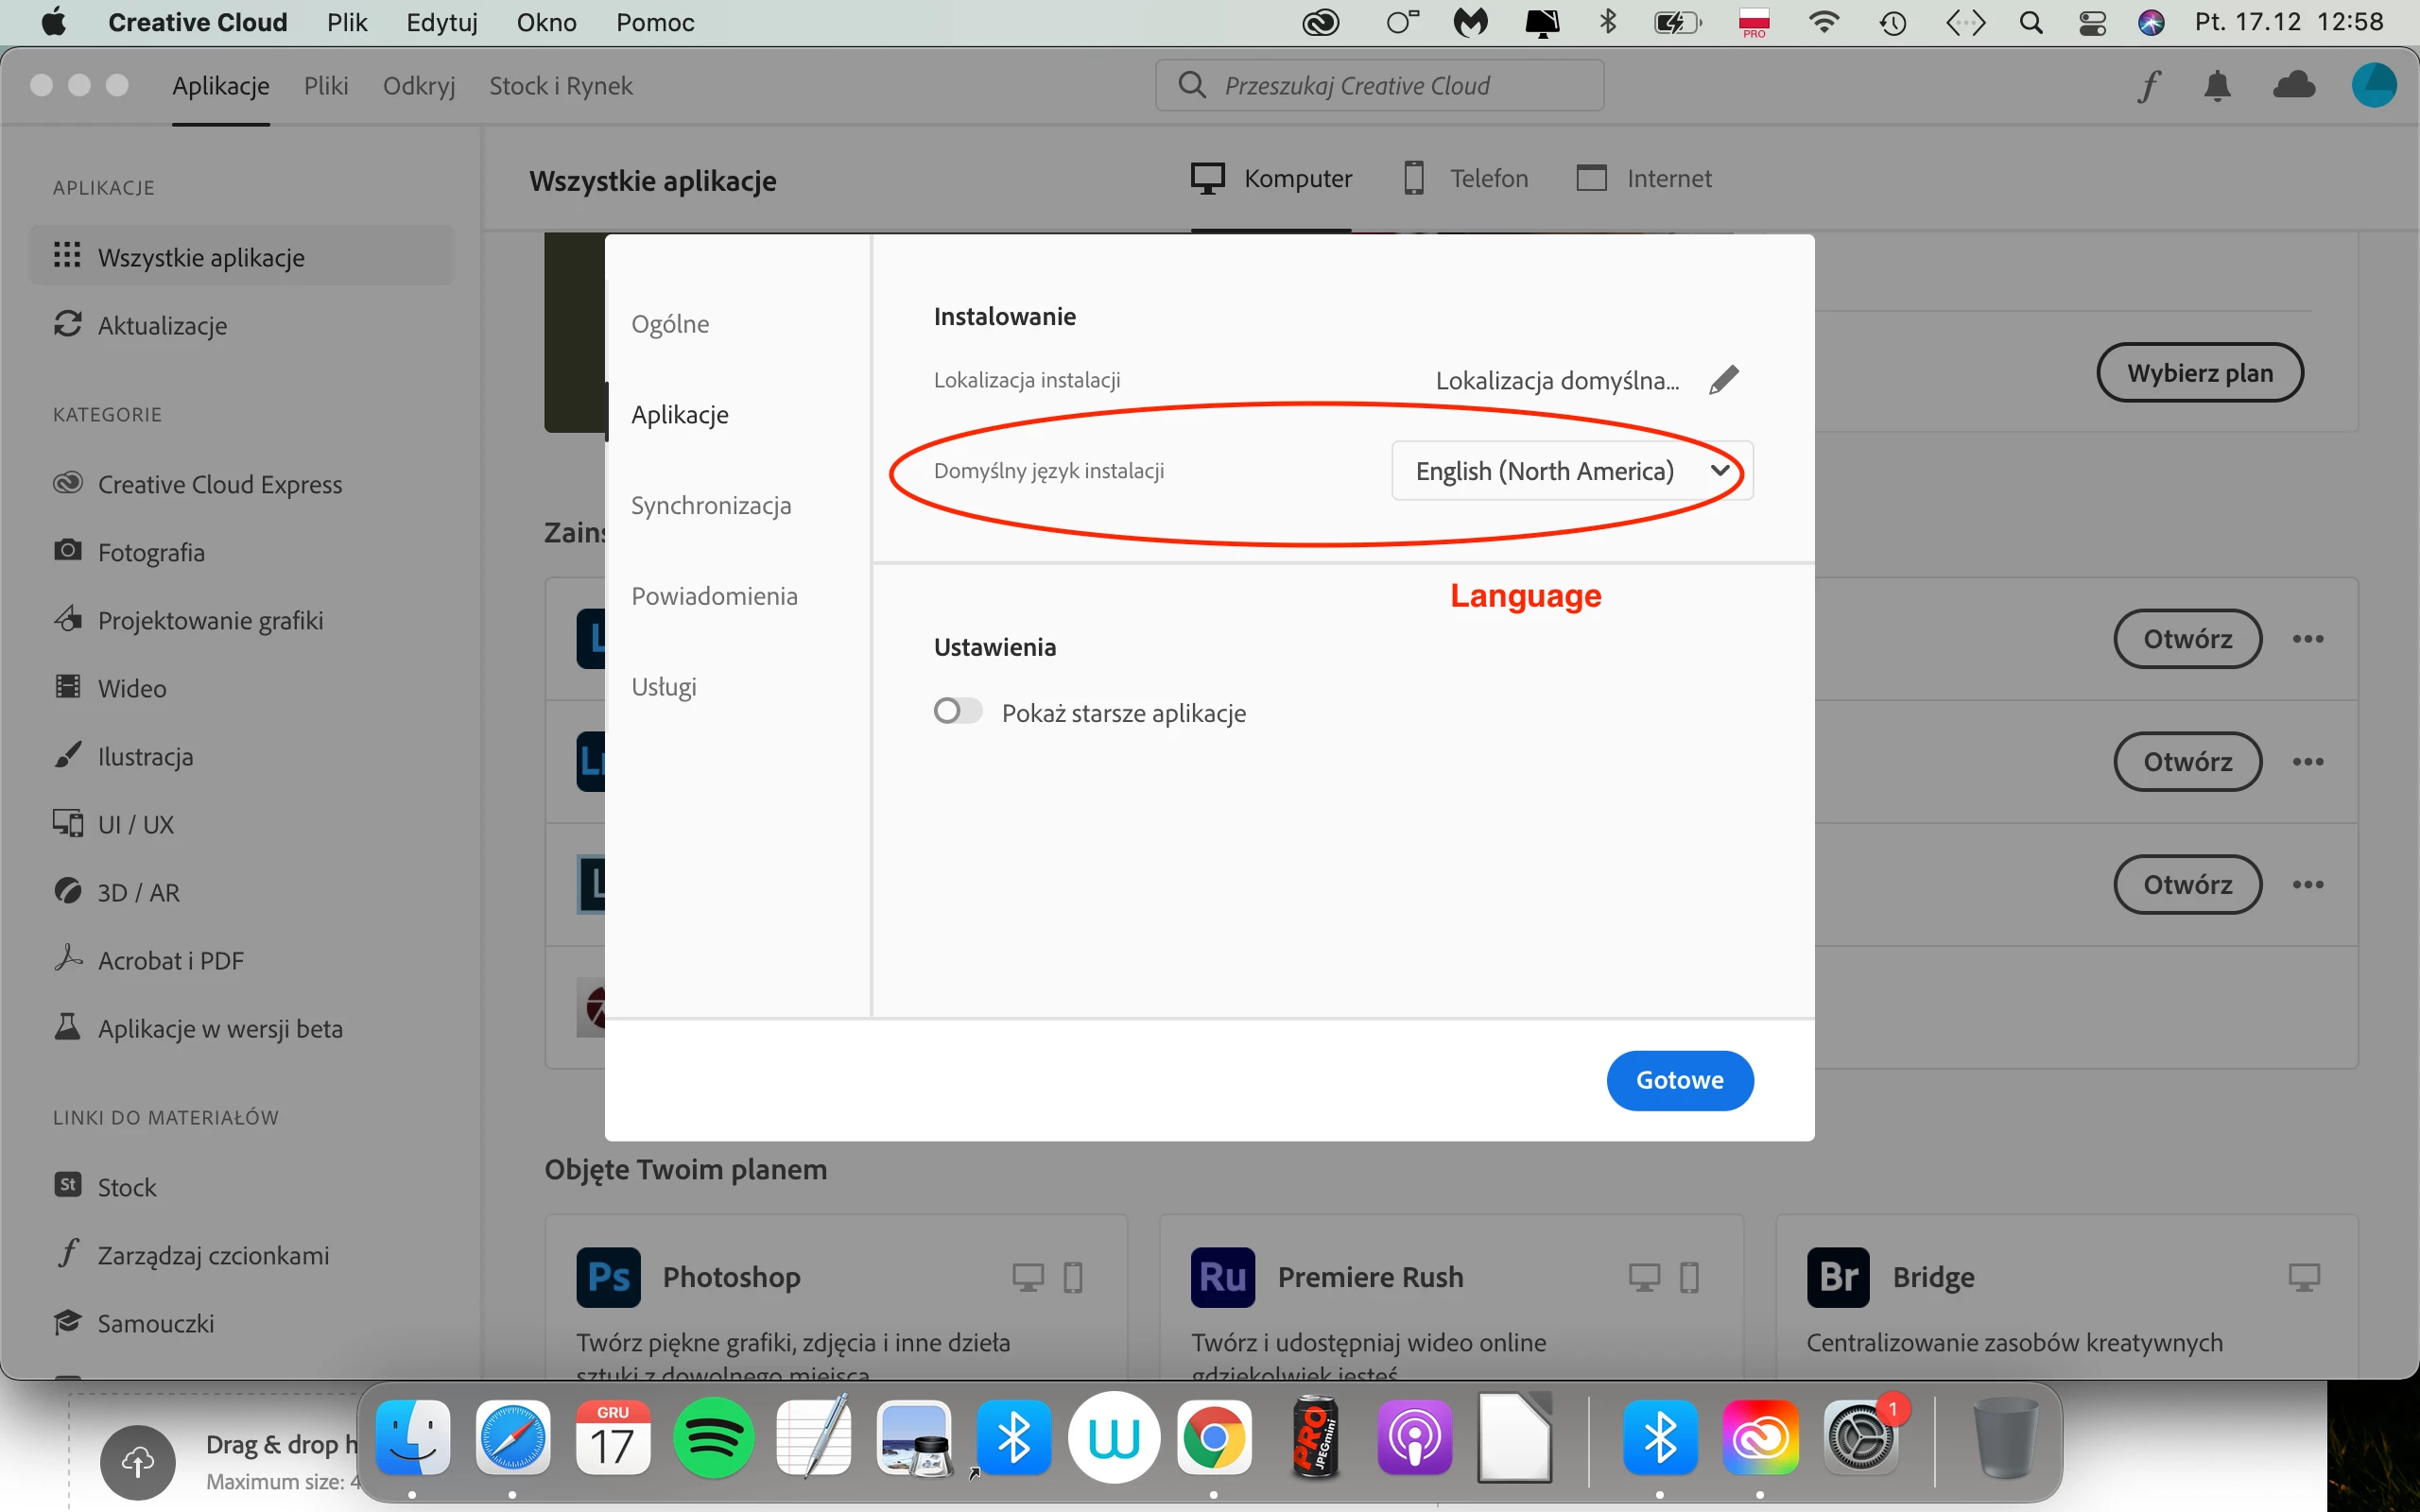Click the Gotowe button
The height and width of the screenshot is (1512, 2420).
pos(1679,1080)
